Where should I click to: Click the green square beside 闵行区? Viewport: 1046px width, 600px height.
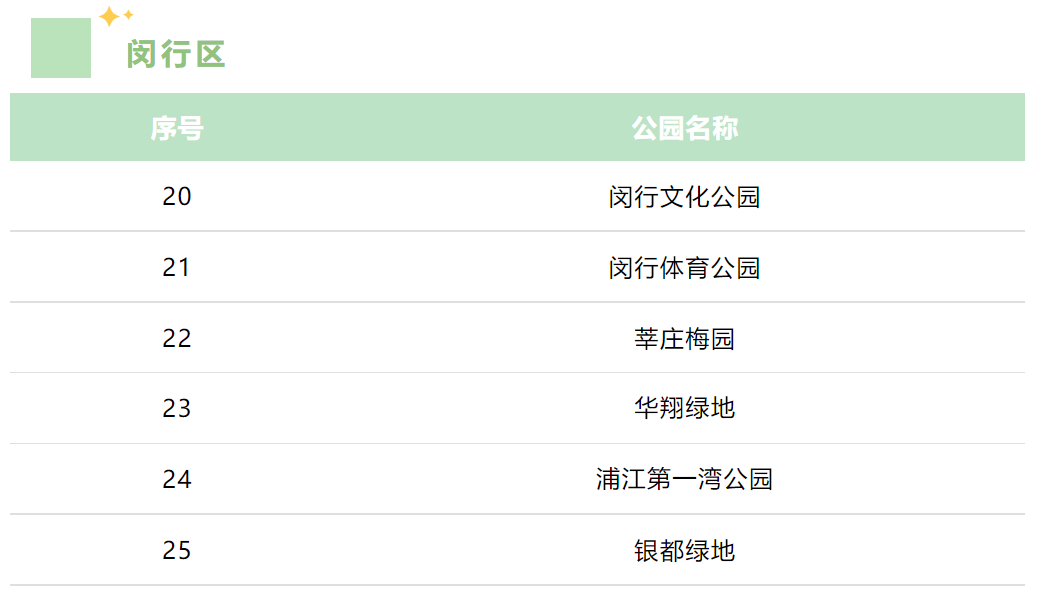tap(61, 48)
